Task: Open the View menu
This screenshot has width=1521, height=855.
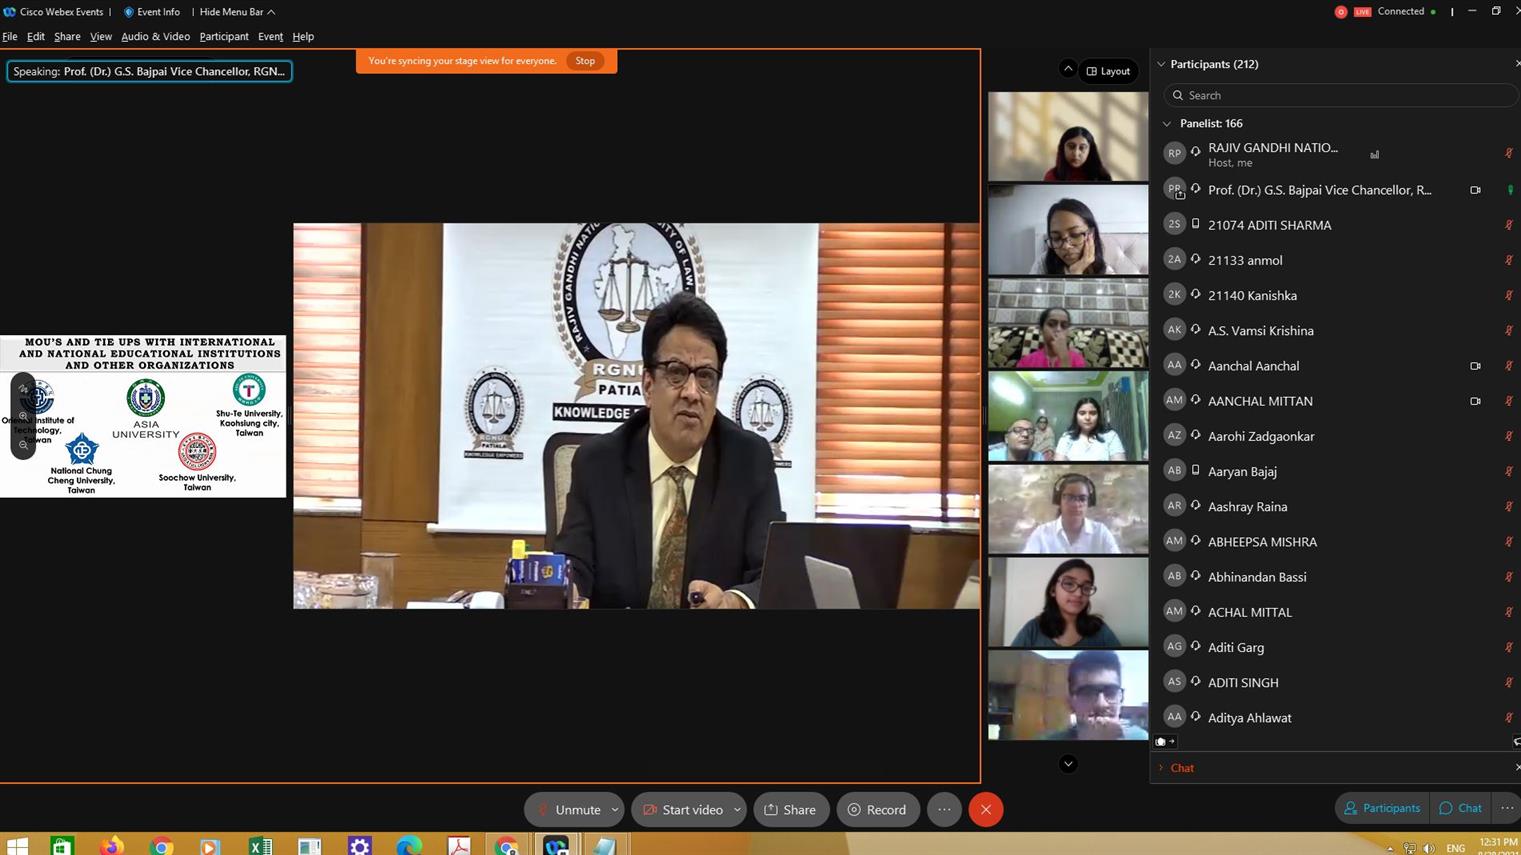Action: click(x=101, y=37)
